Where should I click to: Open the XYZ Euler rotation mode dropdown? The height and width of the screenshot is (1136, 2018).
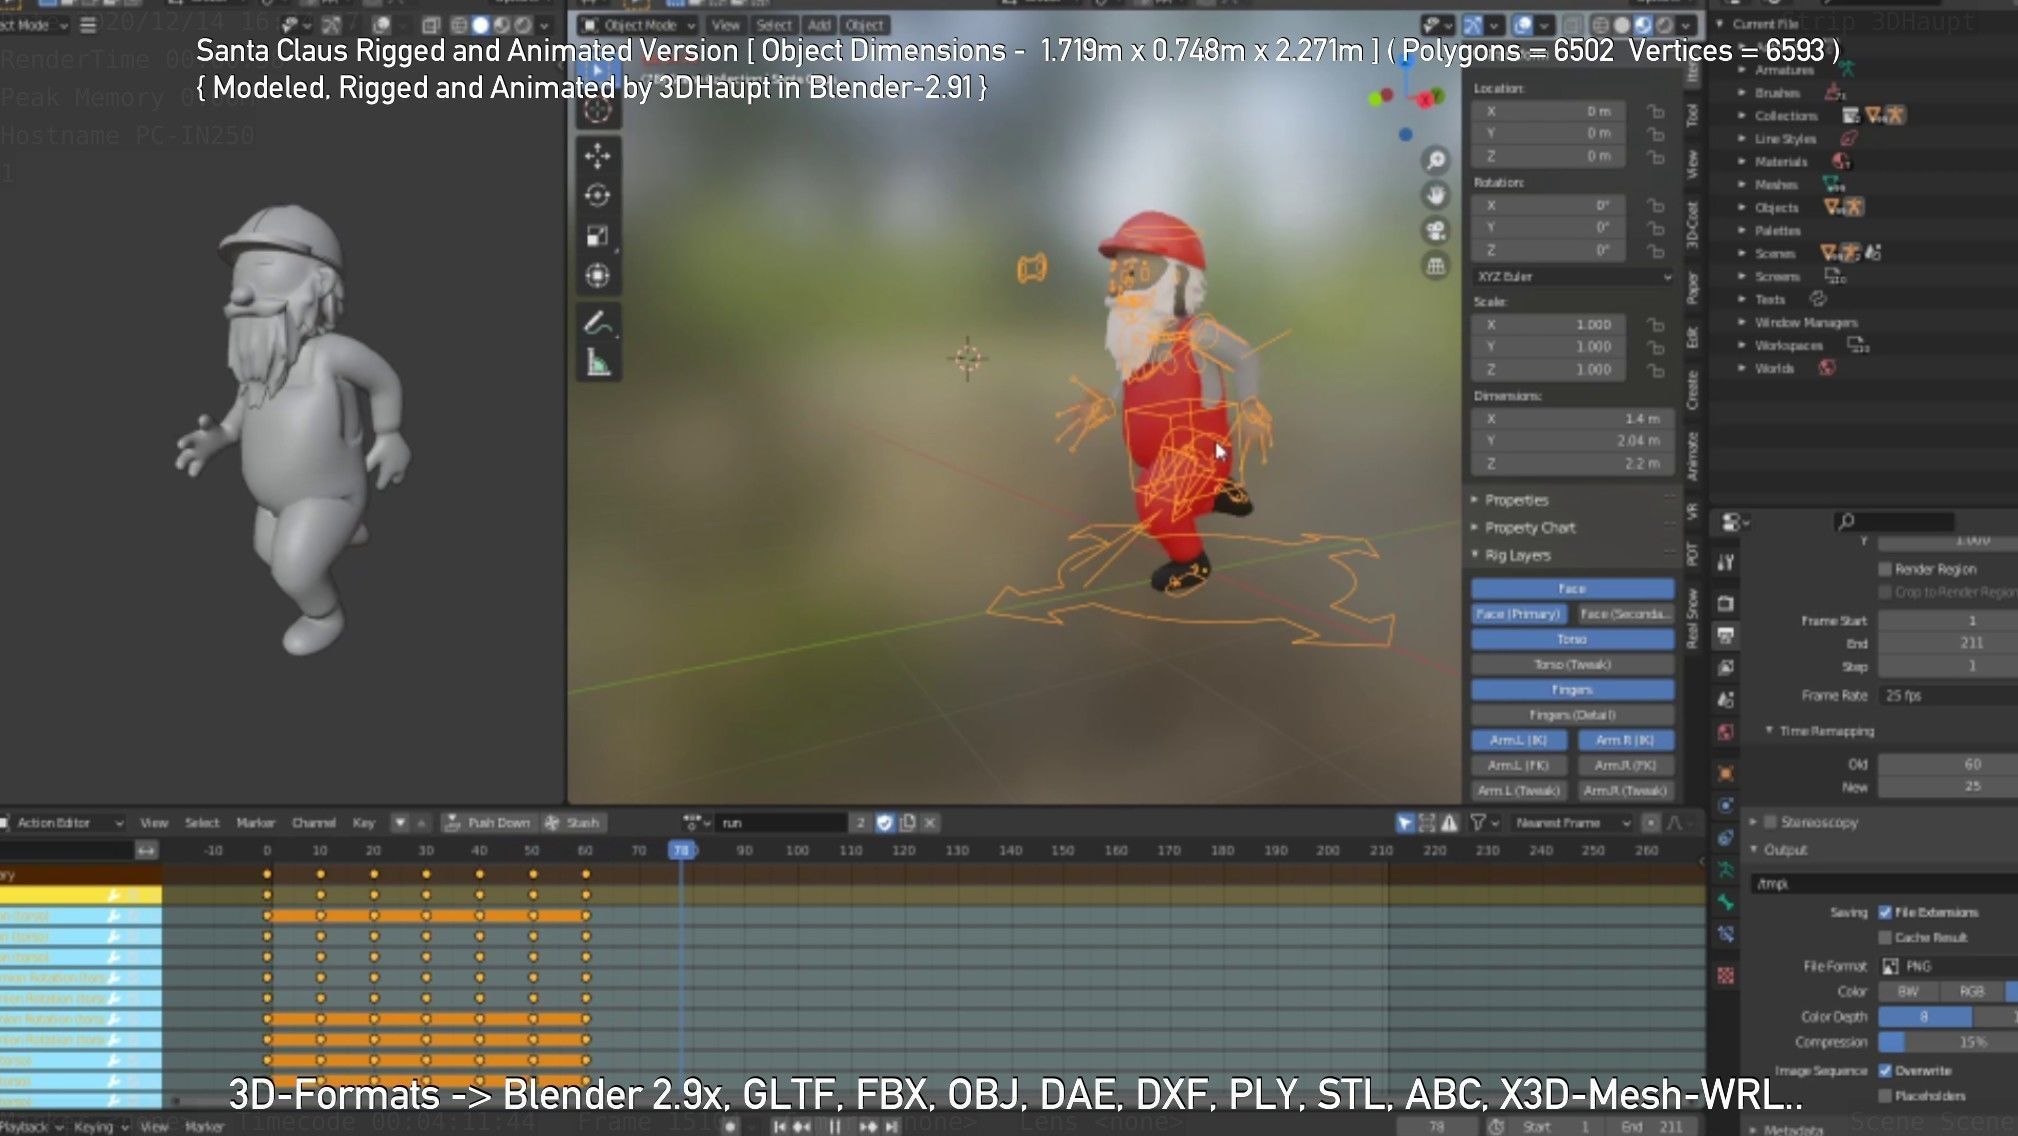pyautogui.click(x=1573, y=276)
